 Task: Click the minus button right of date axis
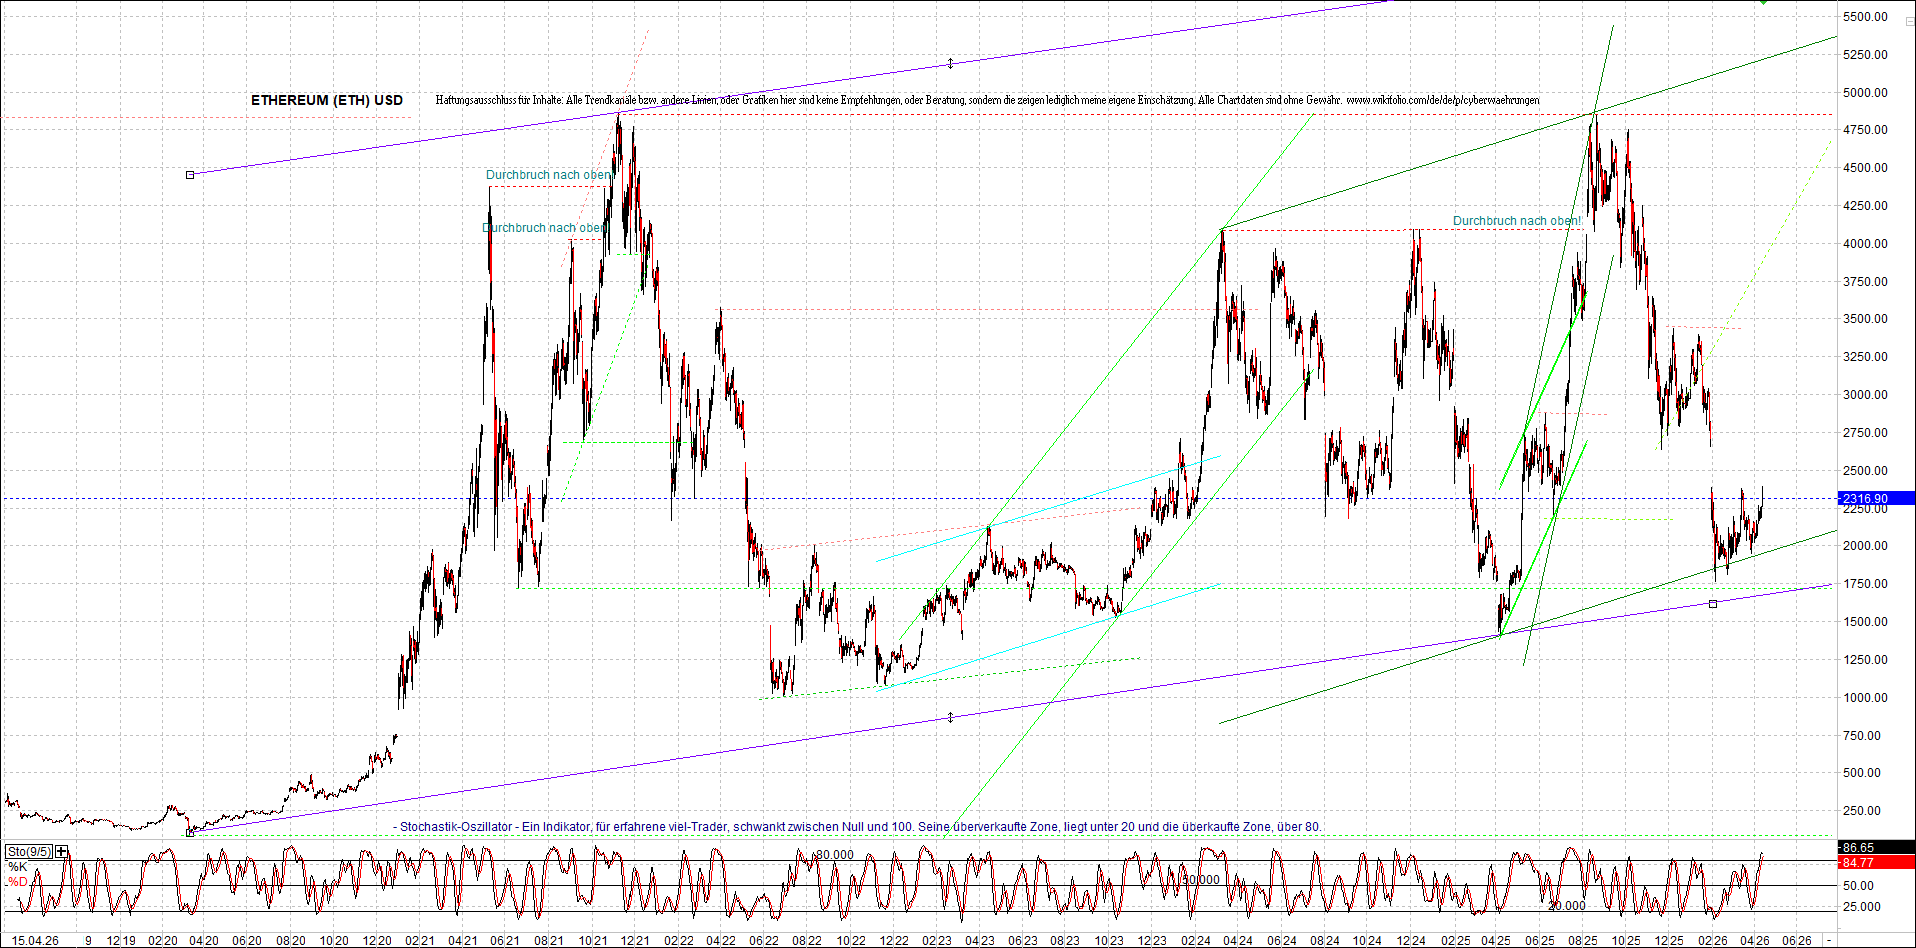click(1830, 940)
